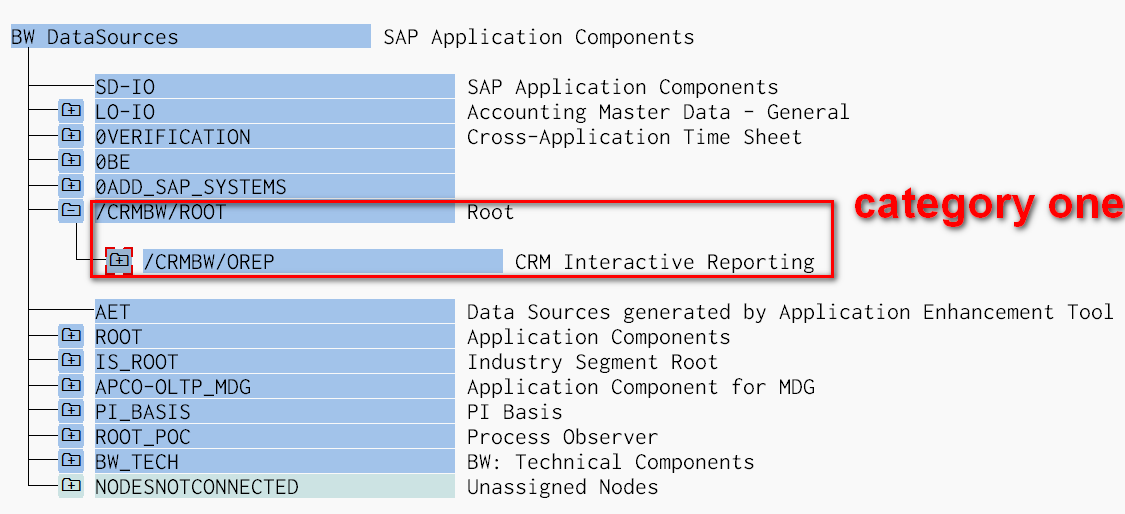Viewport: 1125px width, 514px height.
Task: Expand the 0BE folder node
Action: coord(70,161)
